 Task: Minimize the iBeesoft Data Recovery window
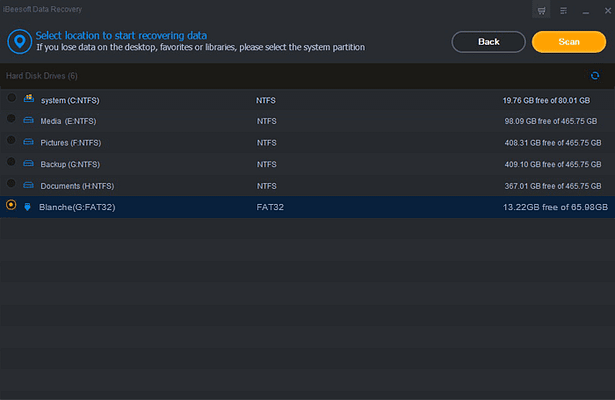pos(585,11)
